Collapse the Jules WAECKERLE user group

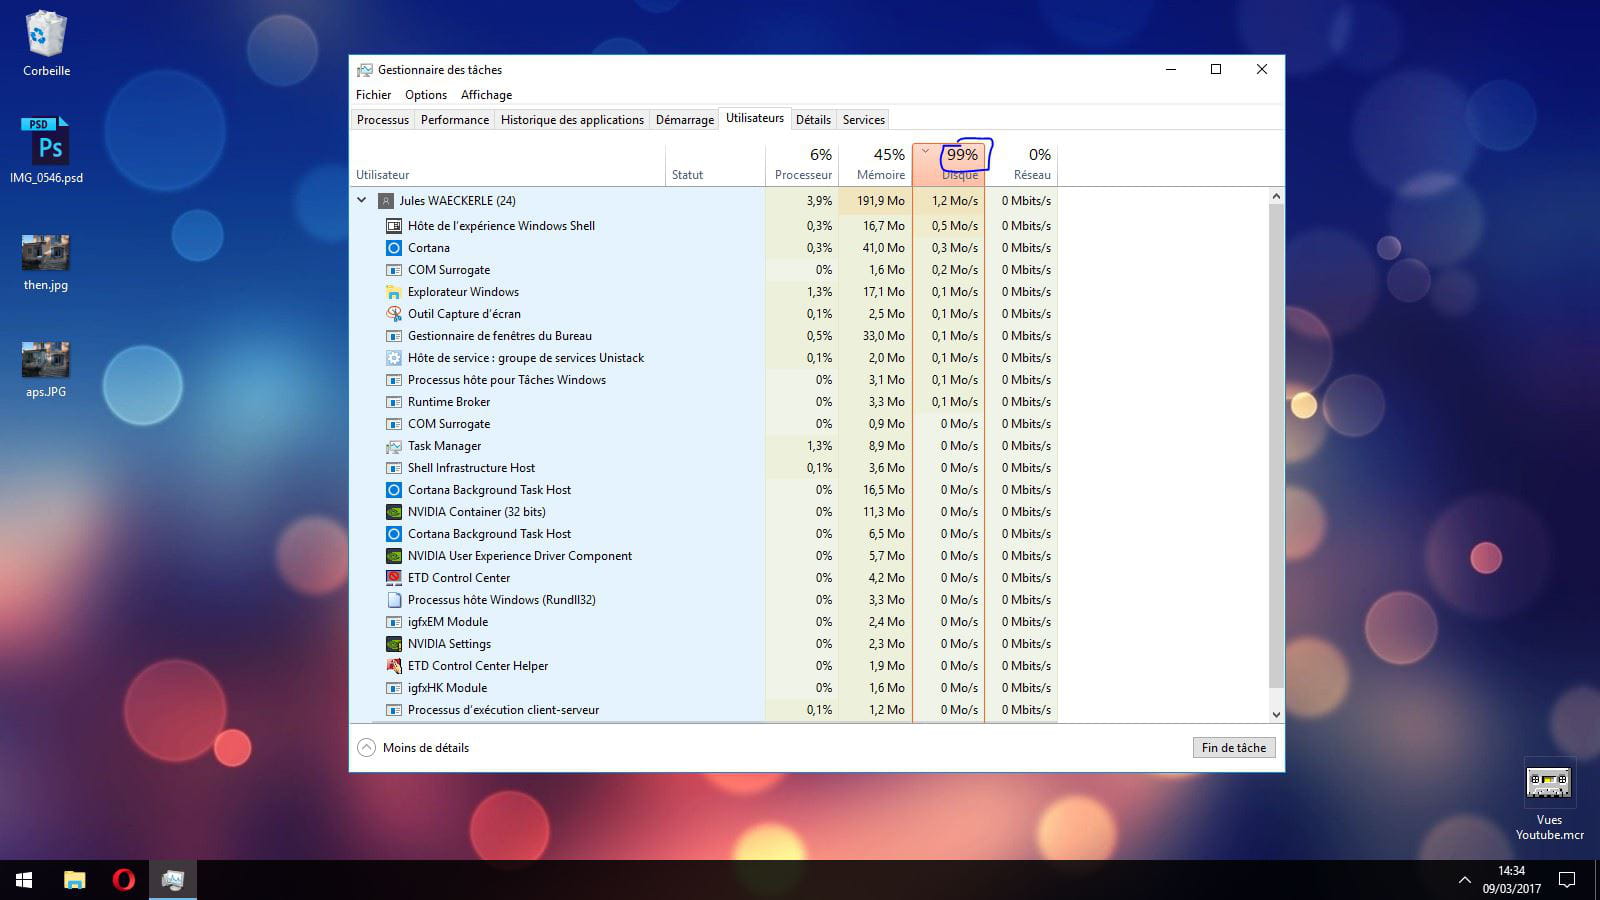(x=362, y=201)
